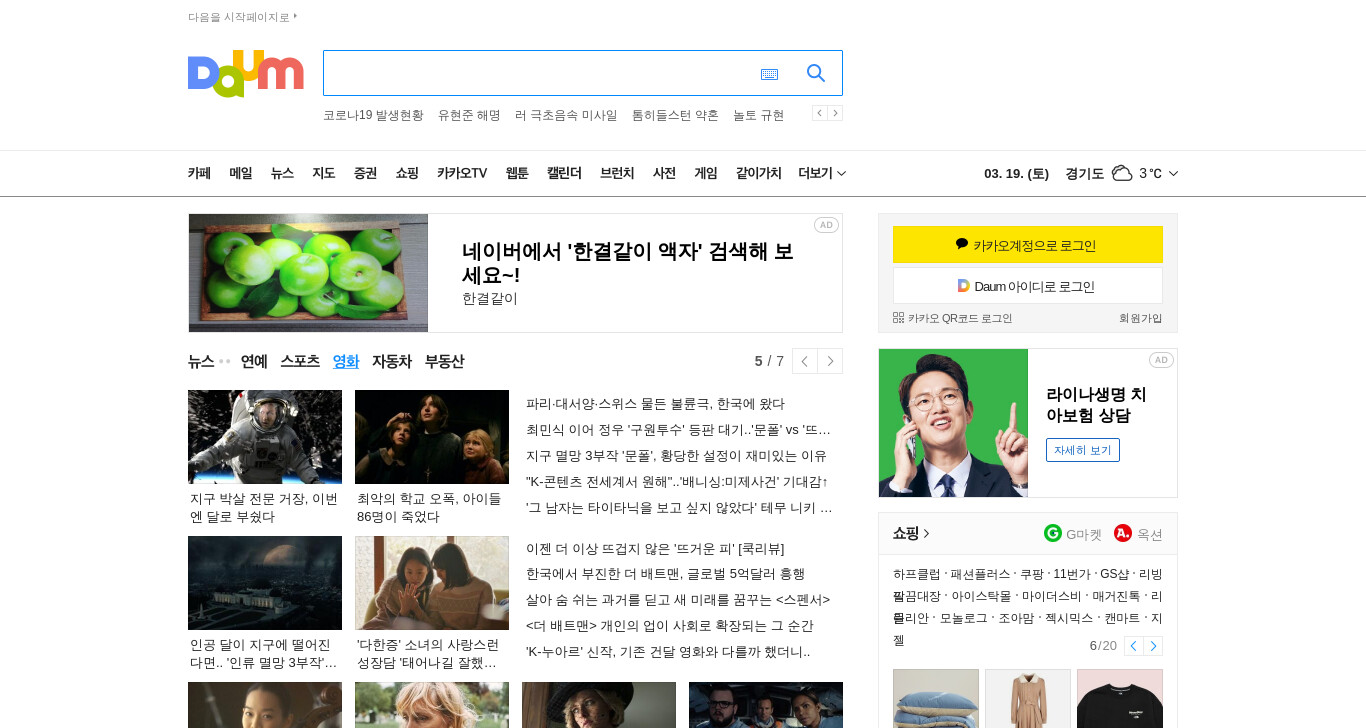Screen dimensions: 1366x728
Task: Open 지도 in the service menu
Action: pos(323,173)
